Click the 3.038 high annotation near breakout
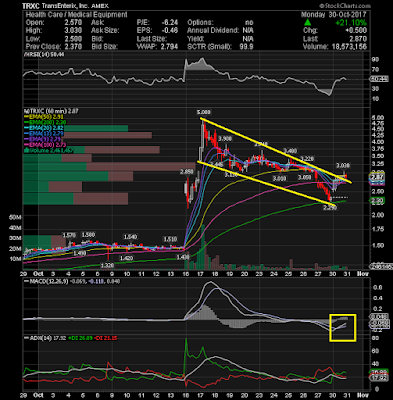Screen dimensions: 393x400 (x=342, y=165)
